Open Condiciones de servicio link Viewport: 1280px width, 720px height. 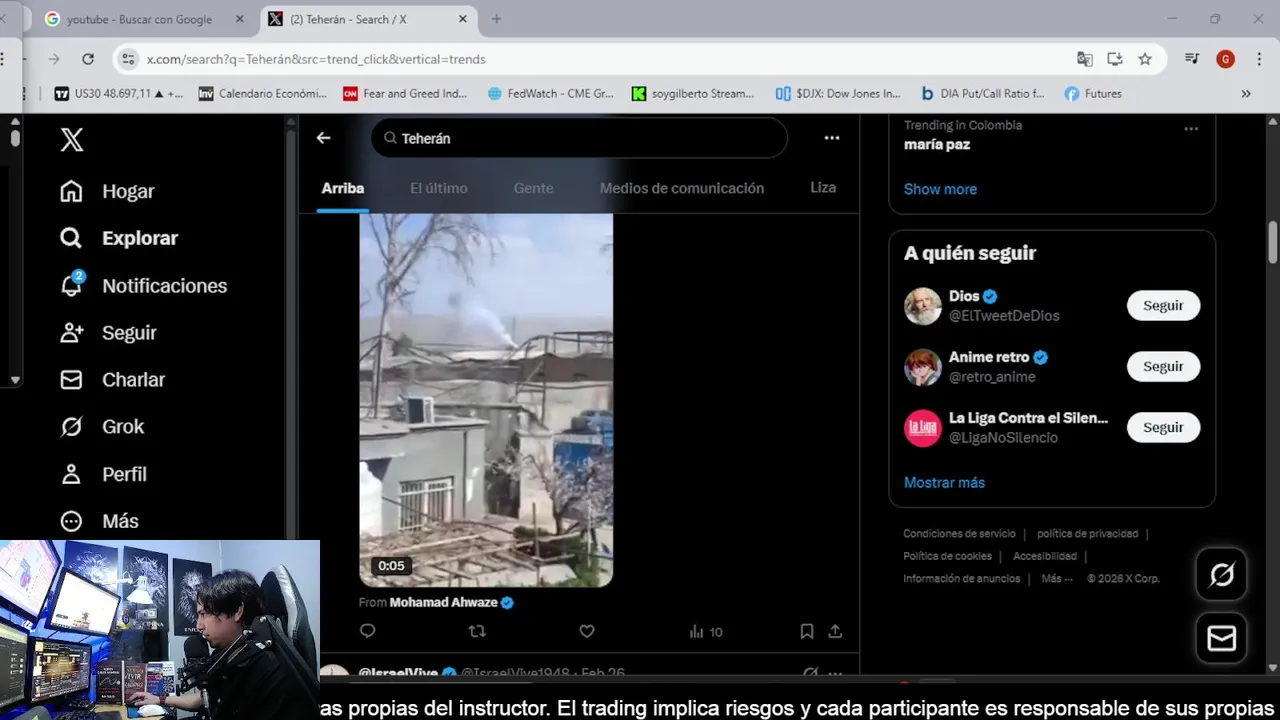[959, 534]
